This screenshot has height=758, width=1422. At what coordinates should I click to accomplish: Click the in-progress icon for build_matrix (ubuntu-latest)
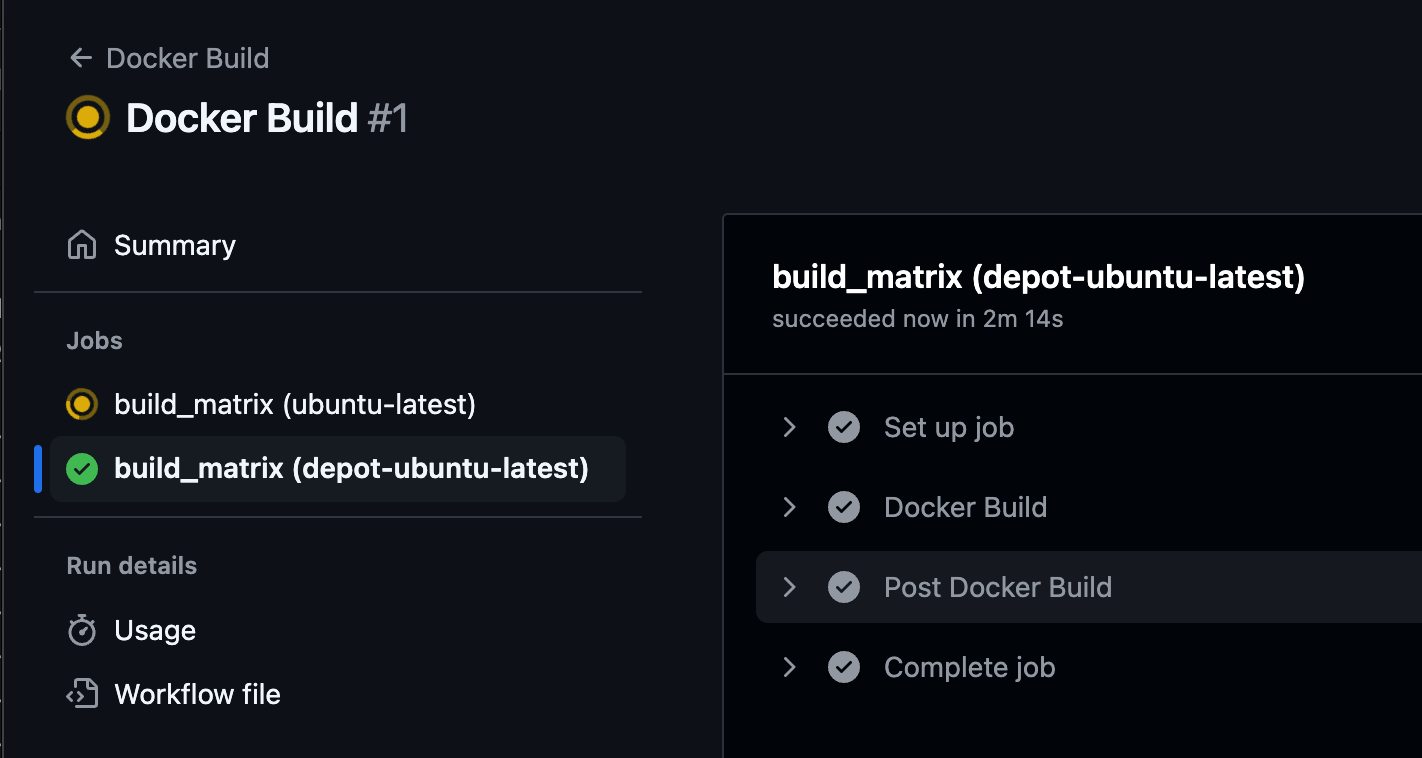pos(82,405)
